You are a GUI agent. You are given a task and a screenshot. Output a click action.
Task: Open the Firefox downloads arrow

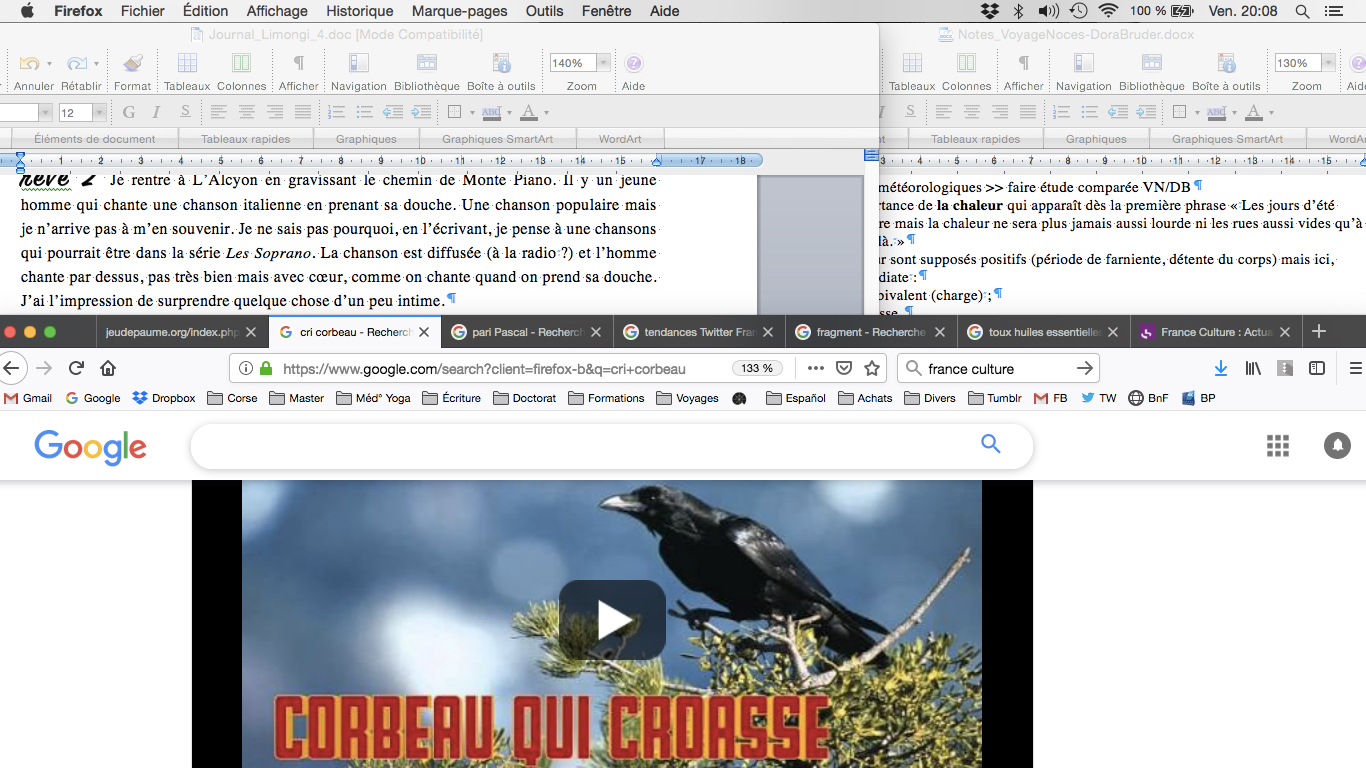[x=1221, y=368]
